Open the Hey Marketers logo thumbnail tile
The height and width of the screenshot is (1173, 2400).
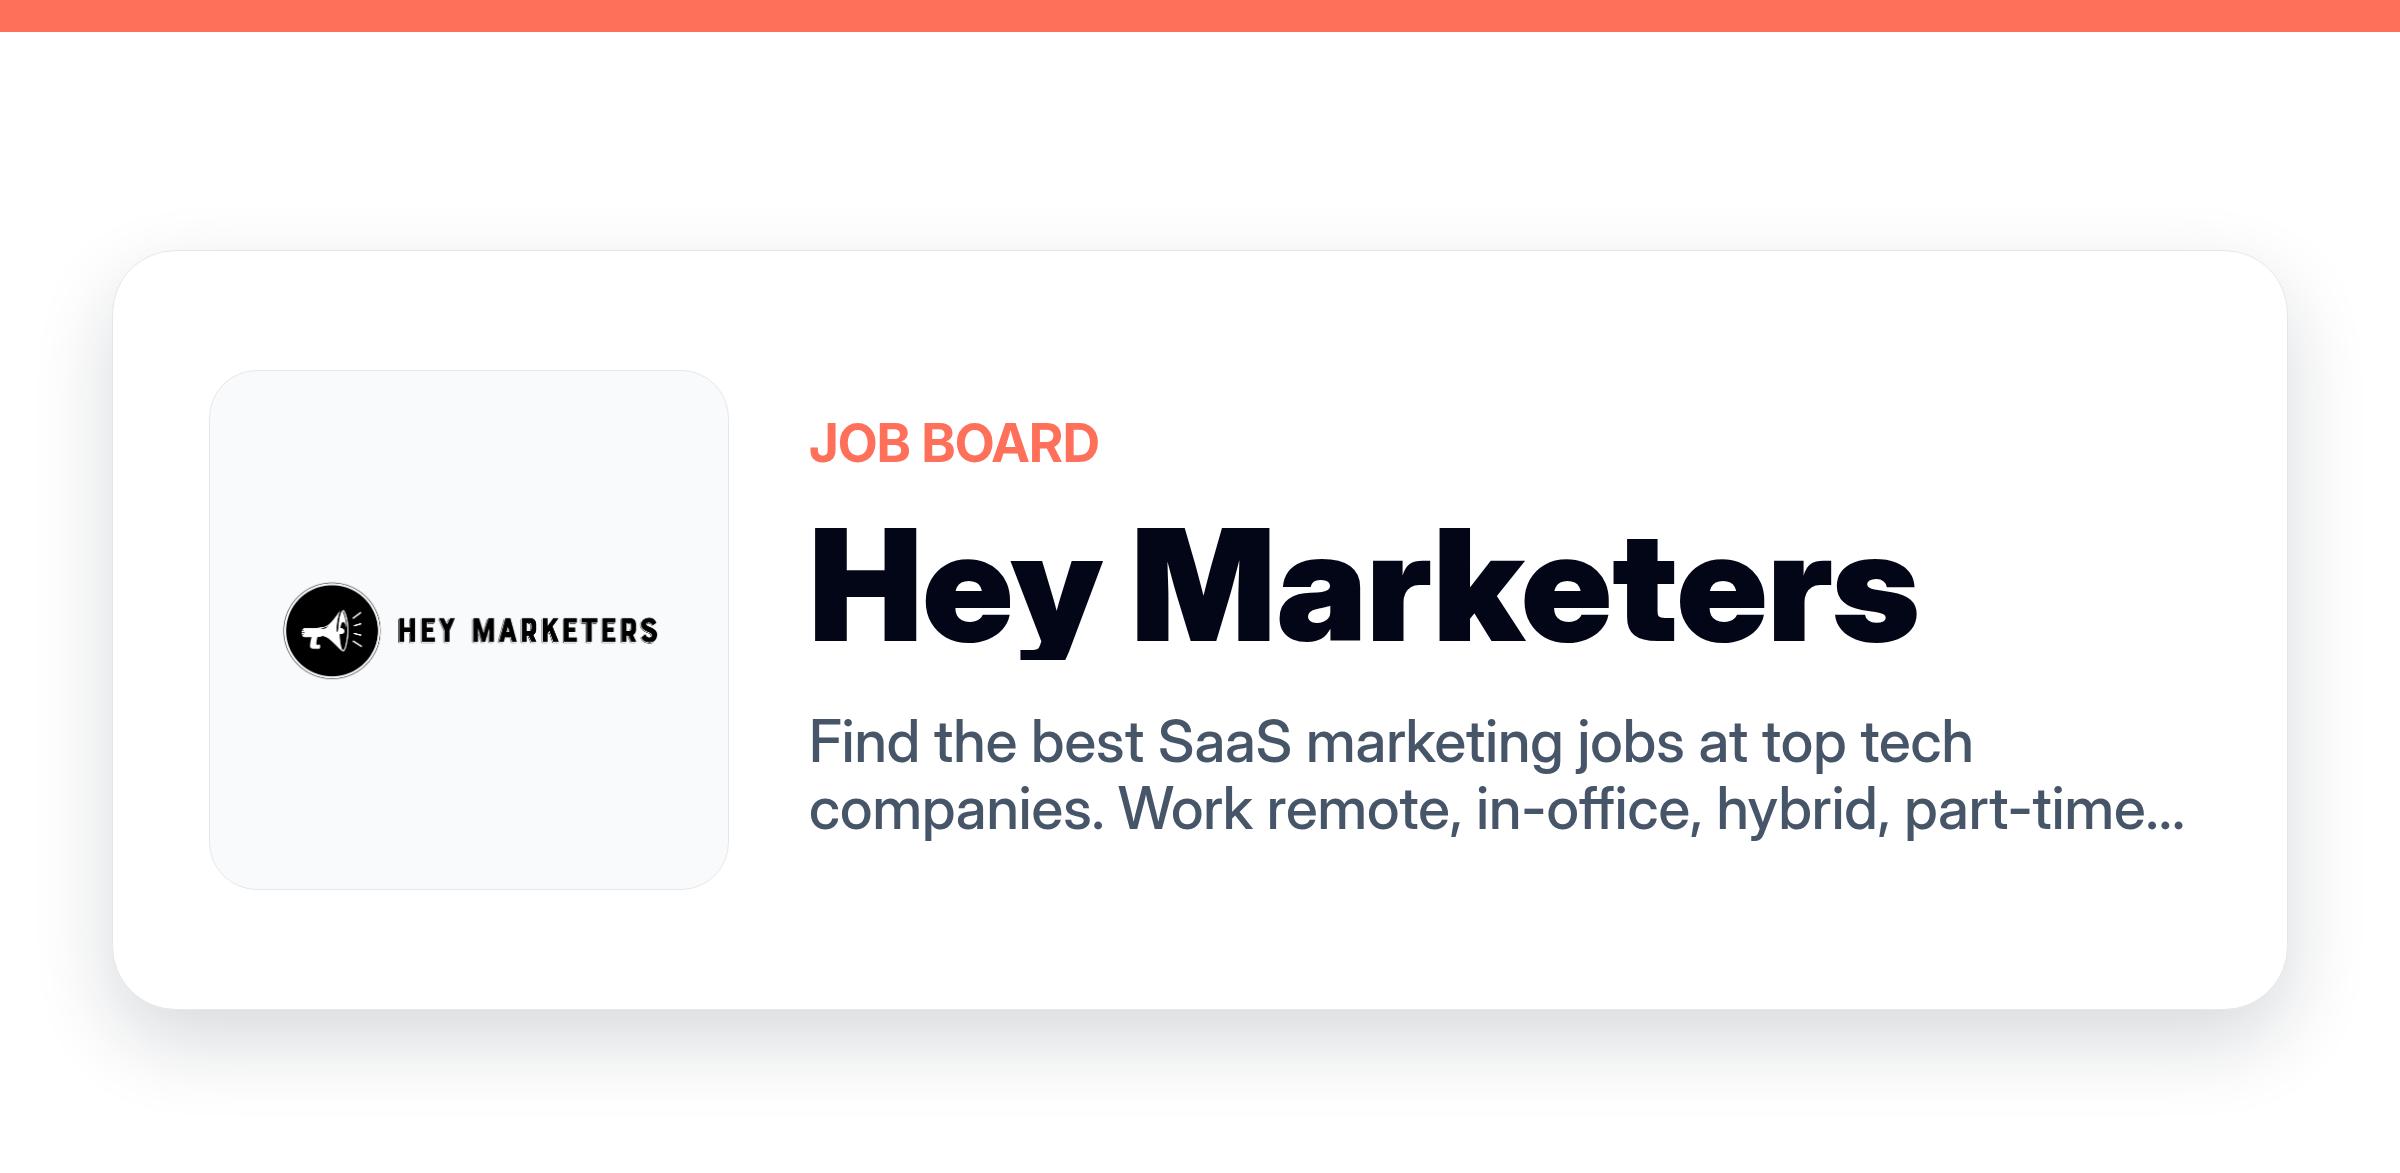[469, 630]
